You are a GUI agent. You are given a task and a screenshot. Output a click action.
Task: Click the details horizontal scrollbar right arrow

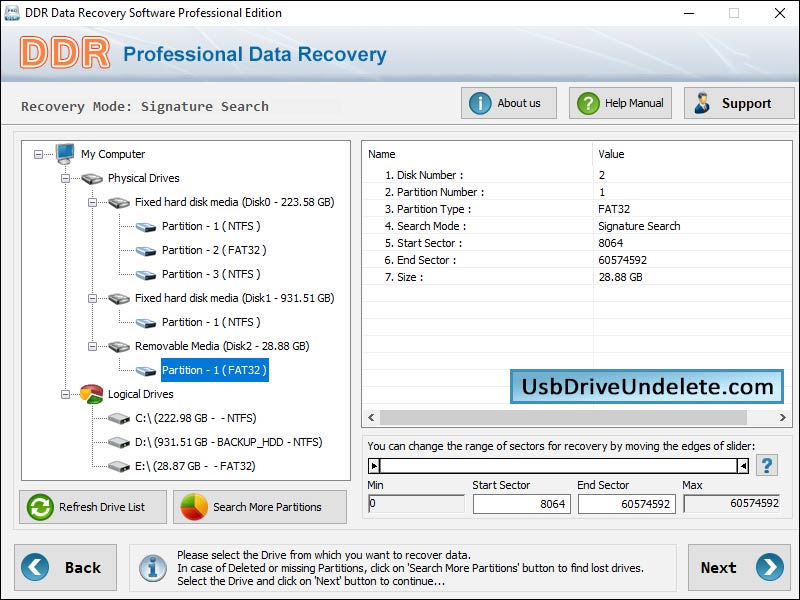(x=783, y=417)
